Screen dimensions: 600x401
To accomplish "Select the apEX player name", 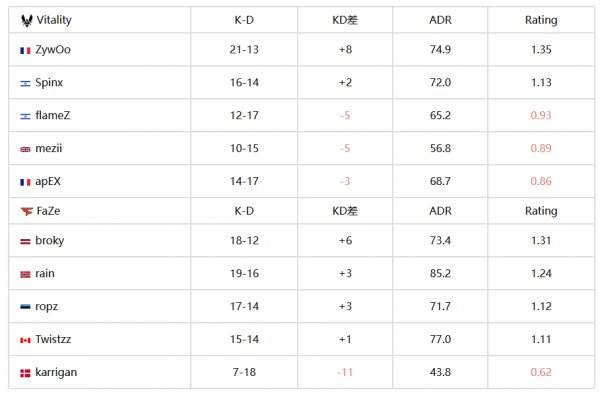I will (48, 181).
